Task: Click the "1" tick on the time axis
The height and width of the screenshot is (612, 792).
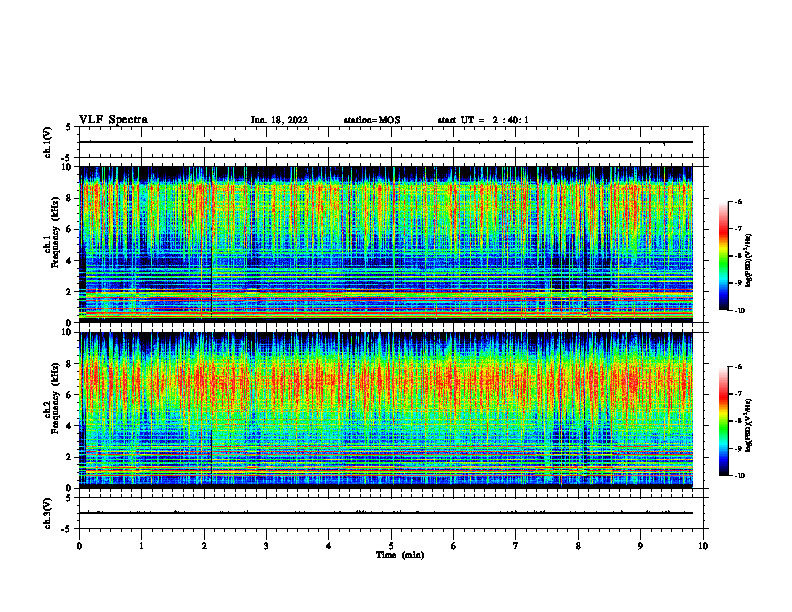Action: tap(141, 546)
